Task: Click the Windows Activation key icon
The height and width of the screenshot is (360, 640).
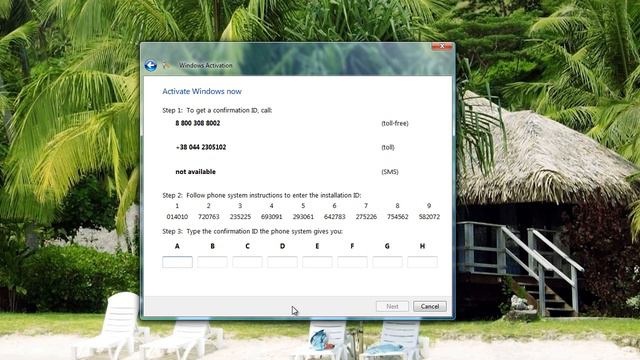Action: pyautogui.click(x=167, y=65)
